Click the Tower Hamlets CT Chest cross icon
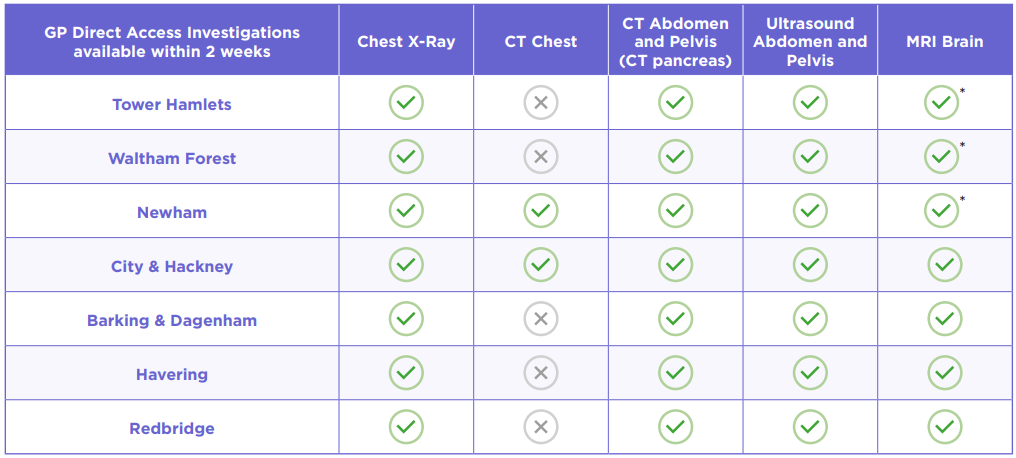This screenshot has width=1016, height=458. coord(540,102)
